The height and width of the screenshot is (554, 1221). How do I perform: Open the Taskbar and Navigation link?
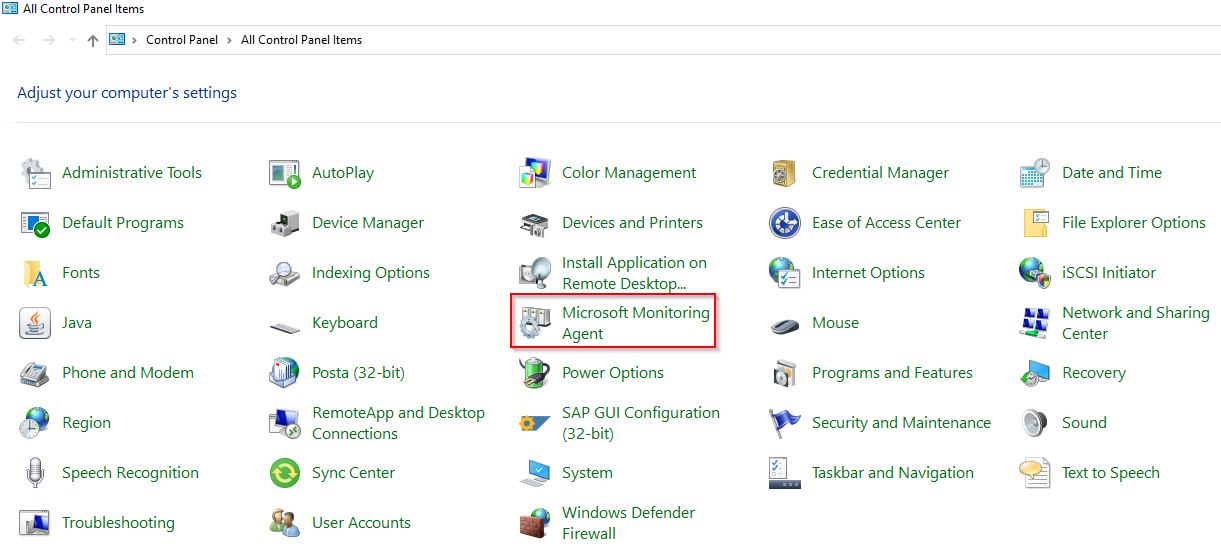pyautogui.click(x=892, y=473)
